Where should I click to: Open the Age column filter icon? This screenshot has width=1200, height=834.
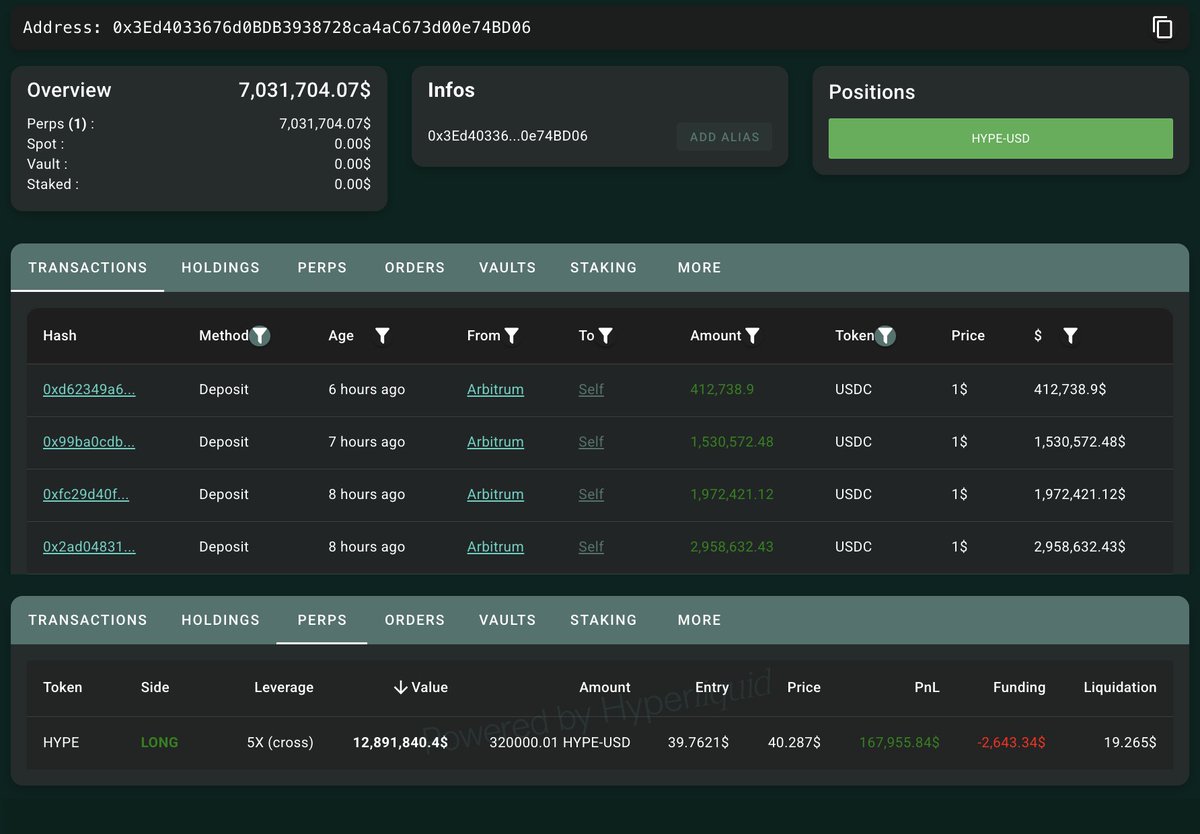tap(382, 336)
